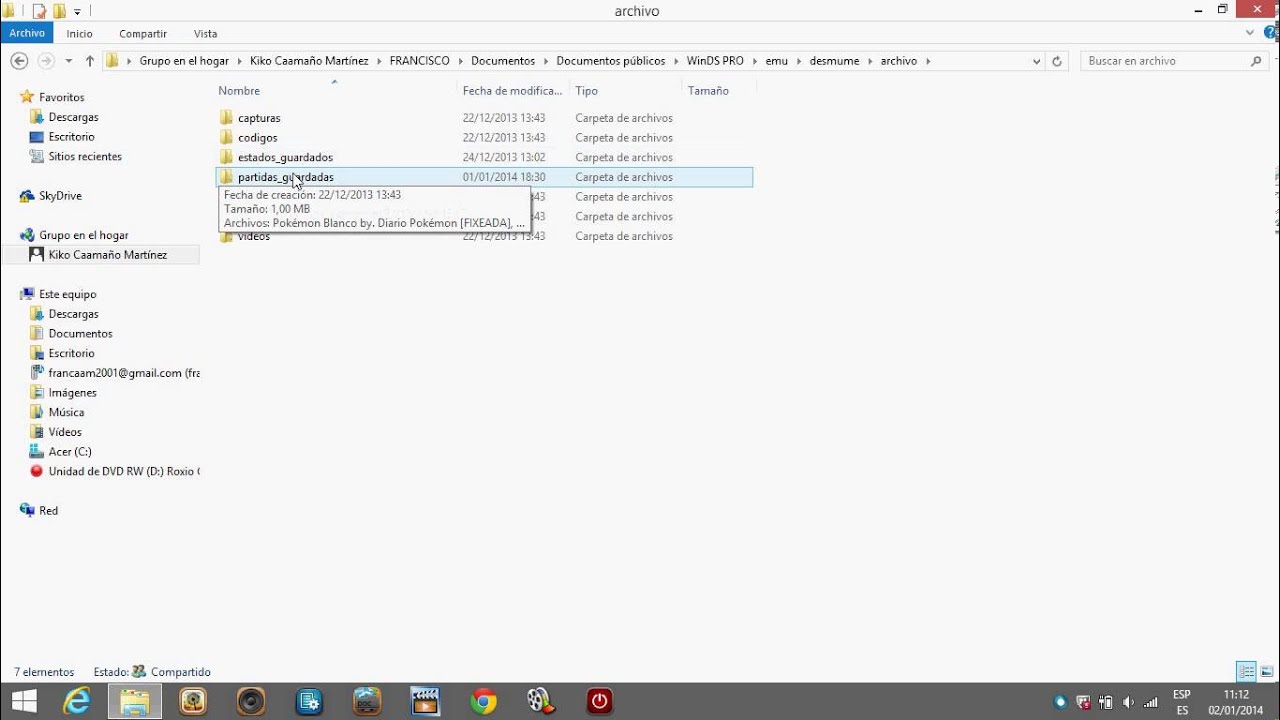Open Vídeos under Este equipo

point(65,432)
